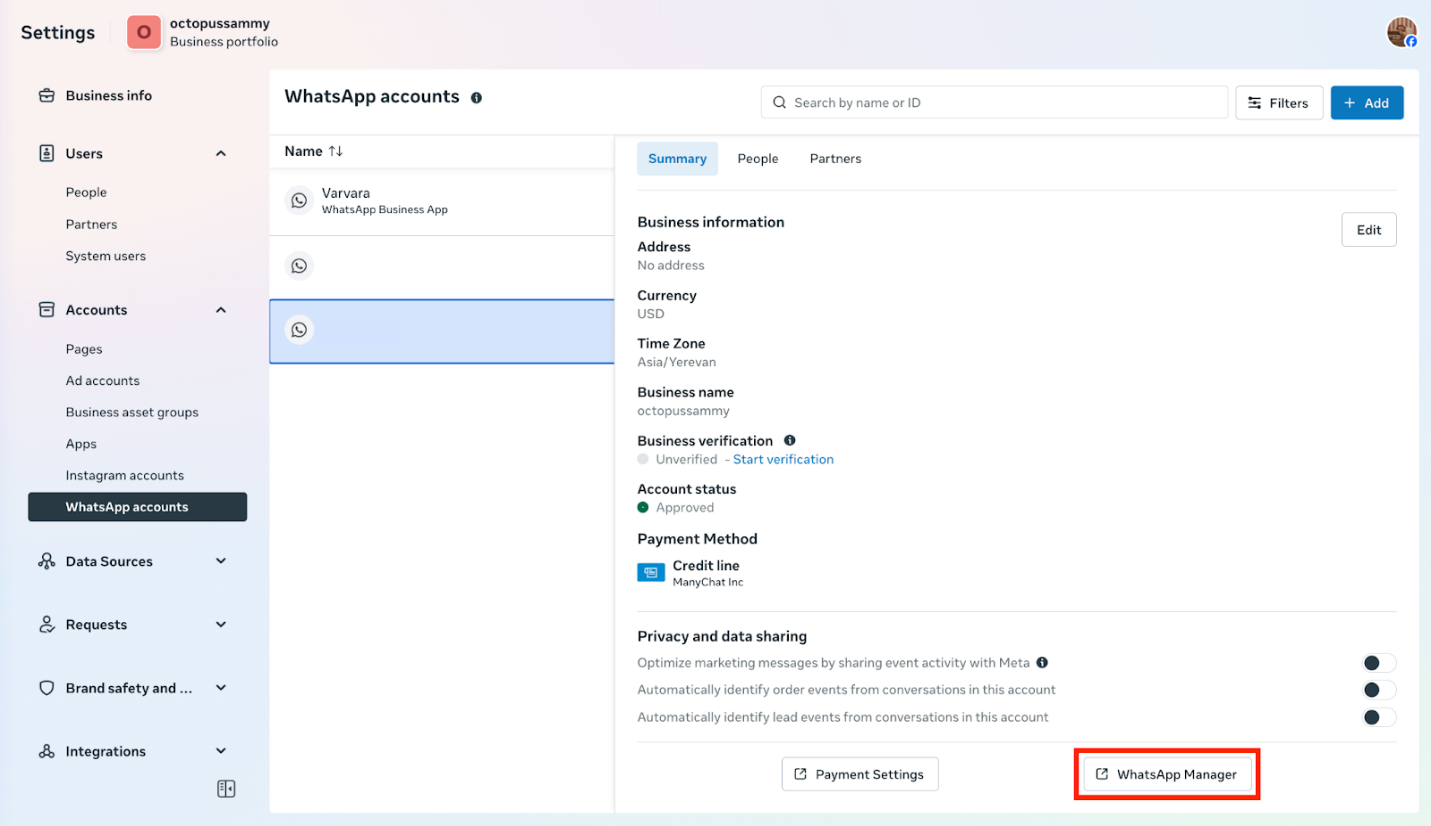Toggle marketing message optimization with Meta
This screenshot has height=826, width=1431.
[1377, 662]
